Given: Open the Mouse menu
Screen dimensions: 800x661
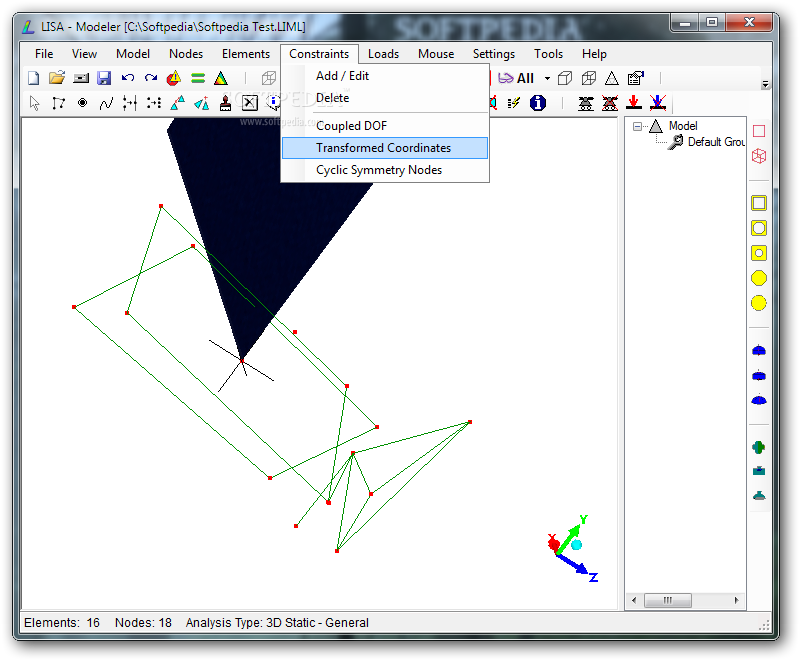Looking at the screenshot, I should click(x=436, y=54).
